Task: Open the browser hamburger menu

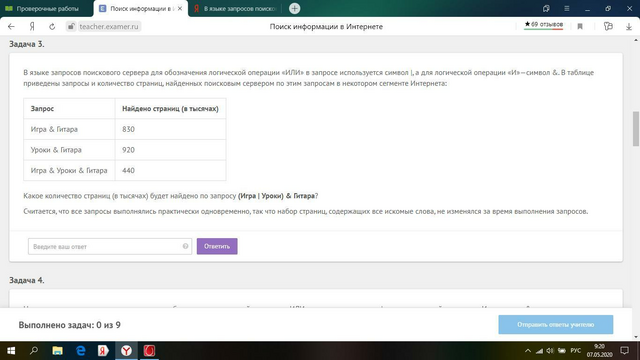Action: [x=567, y=9]
